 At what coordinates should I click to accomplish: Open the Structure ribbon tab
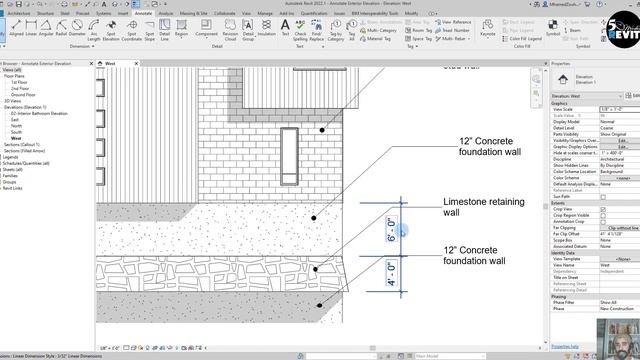pos(45,13)
